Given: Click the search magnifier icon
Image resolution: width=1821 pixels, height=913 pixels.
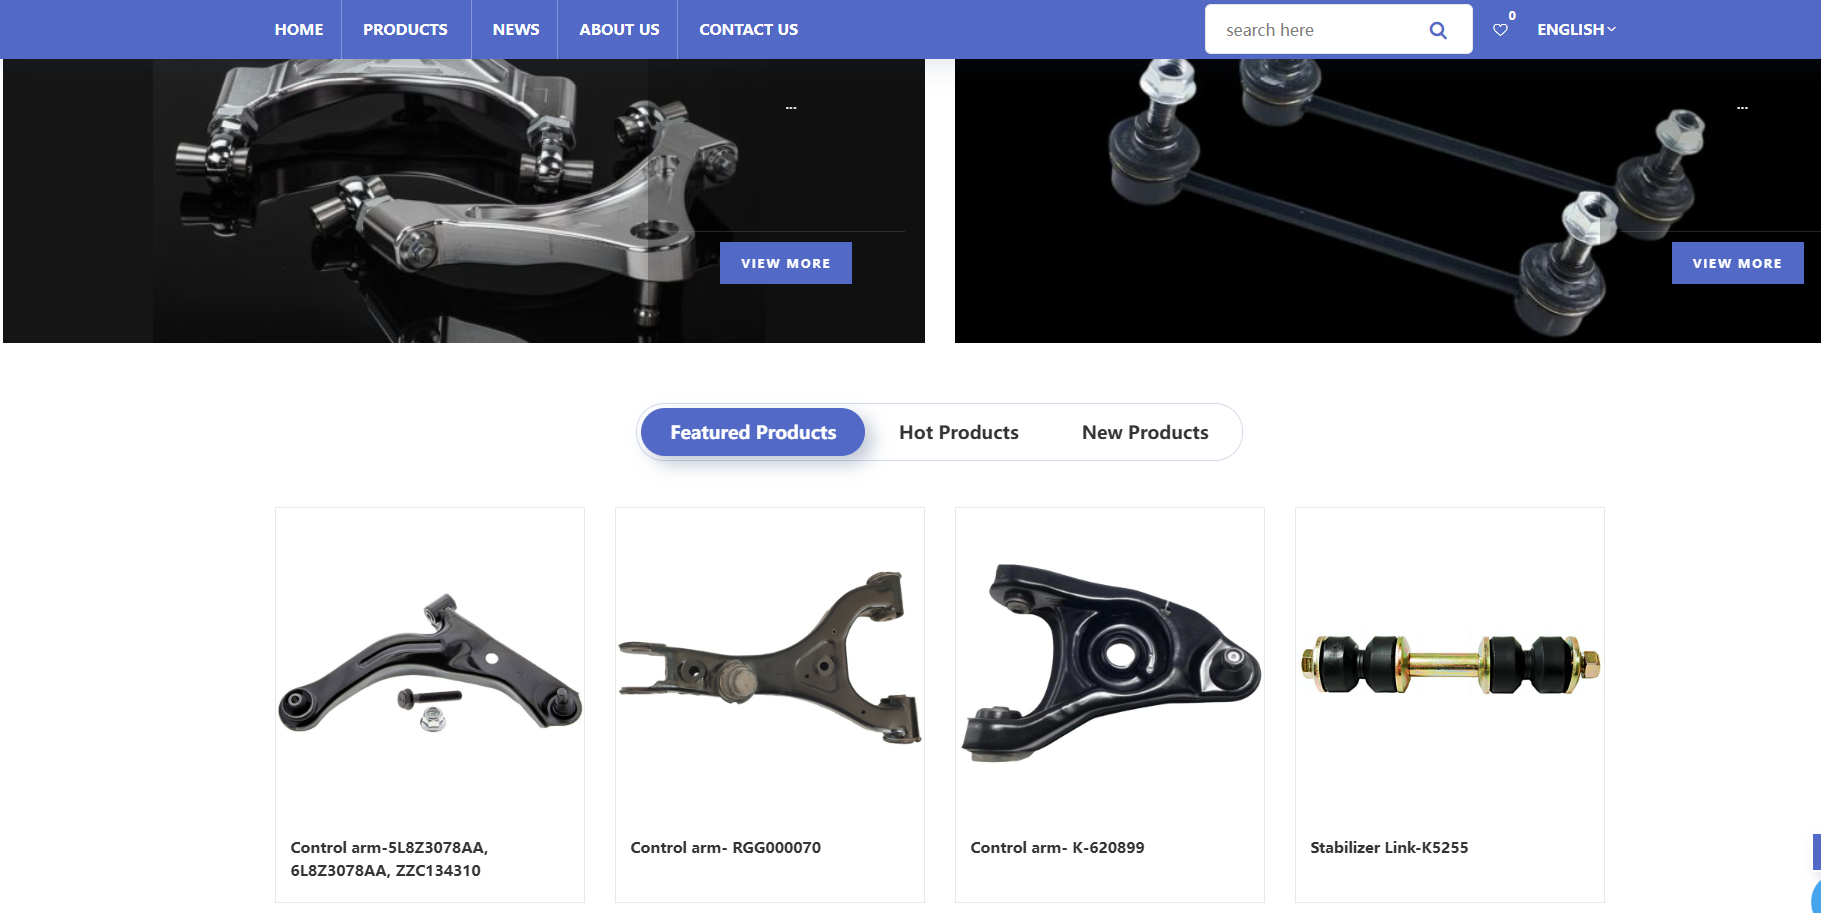Looking at the screenshot, I should pos(1438,30).
